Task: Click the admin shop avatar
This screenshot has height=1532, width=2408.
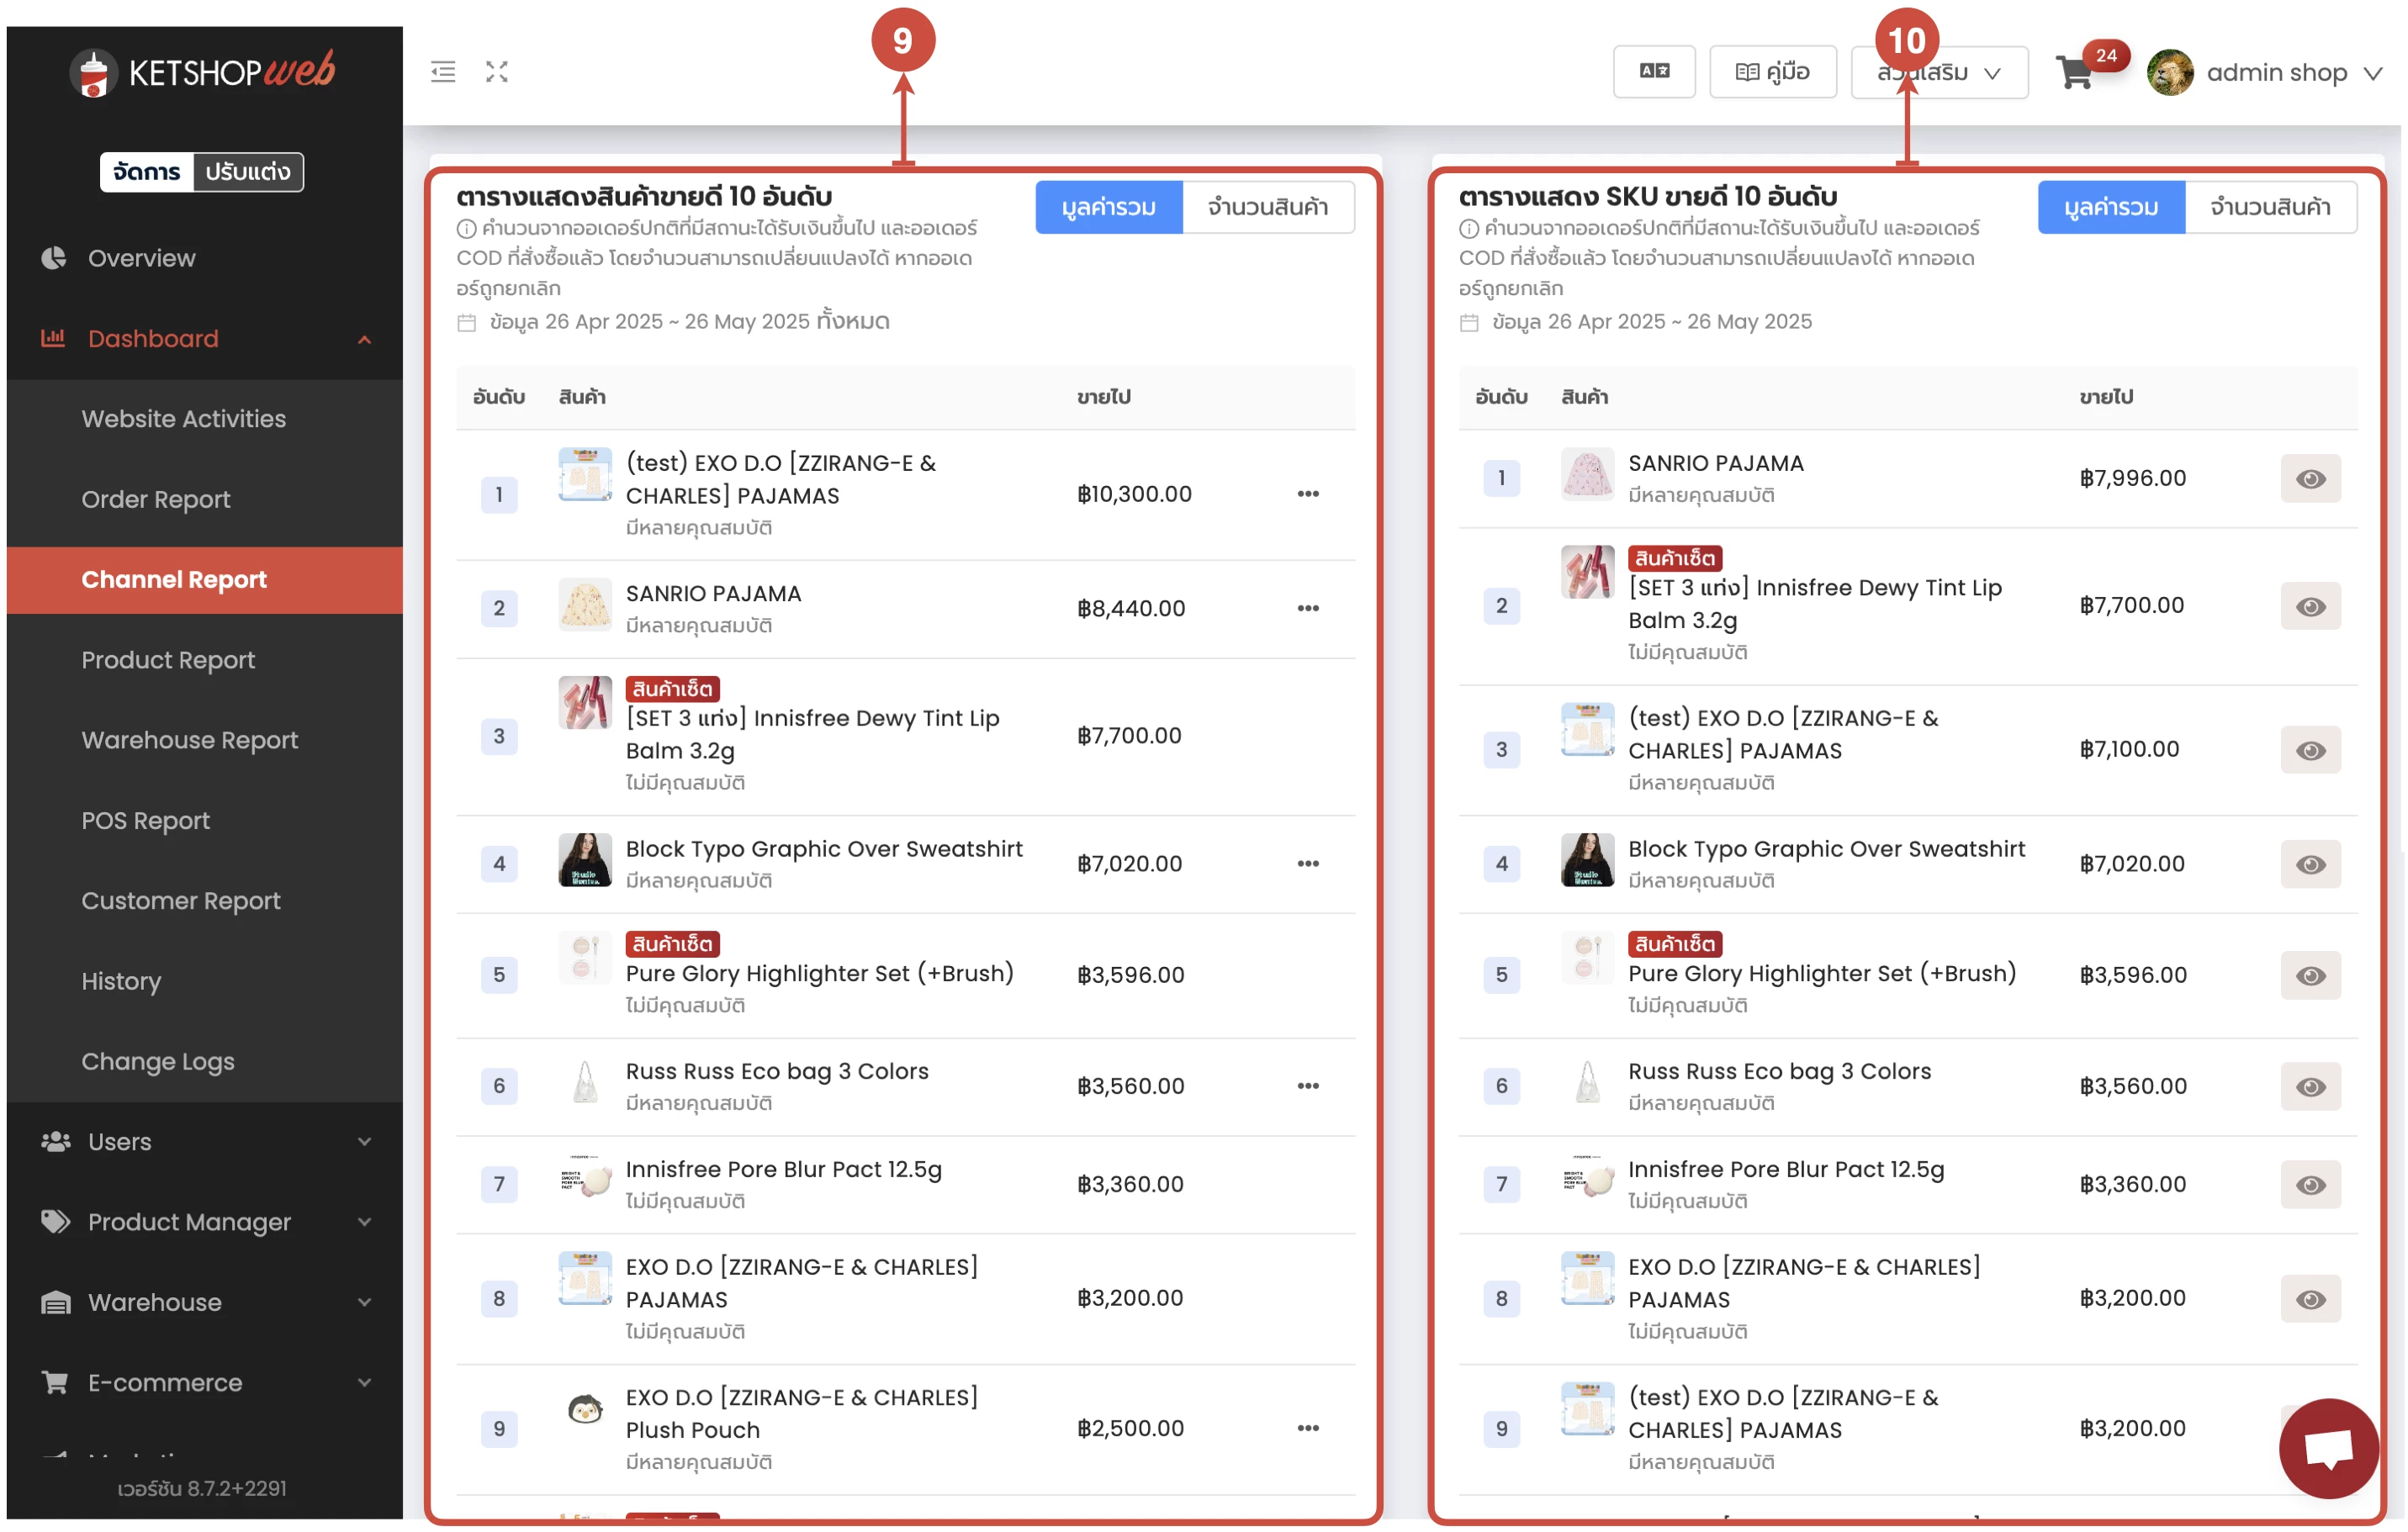Action: 2169,72
